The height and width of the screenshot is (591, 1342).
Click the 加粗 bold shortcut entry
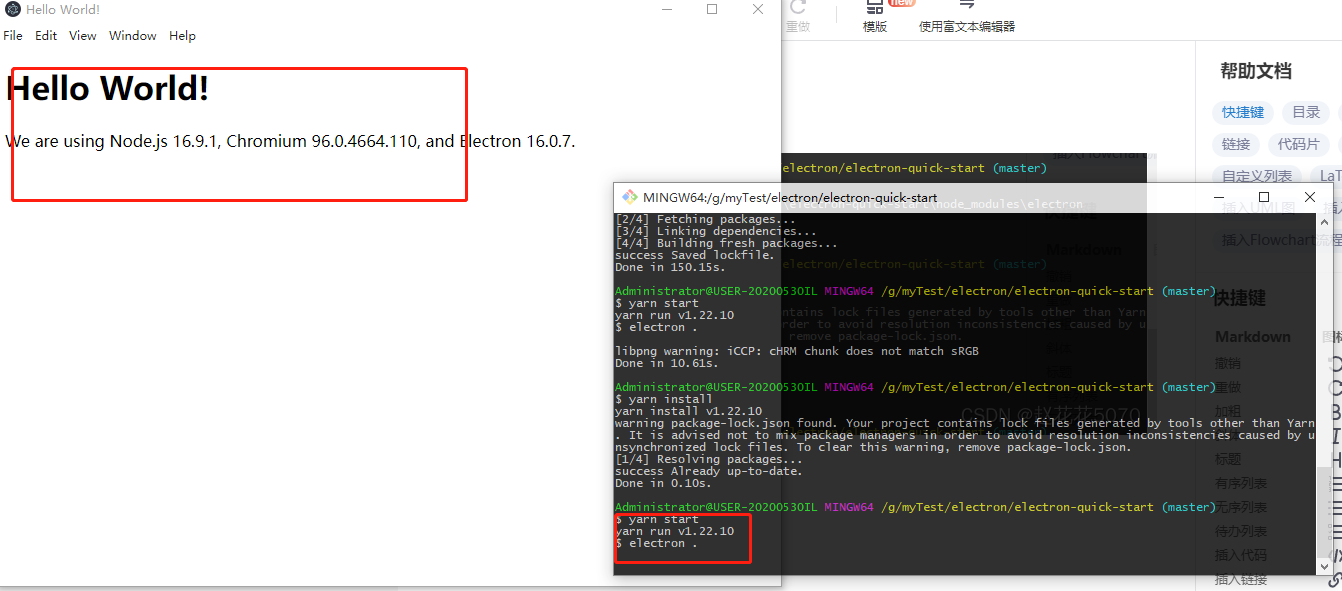point(1228,410)
